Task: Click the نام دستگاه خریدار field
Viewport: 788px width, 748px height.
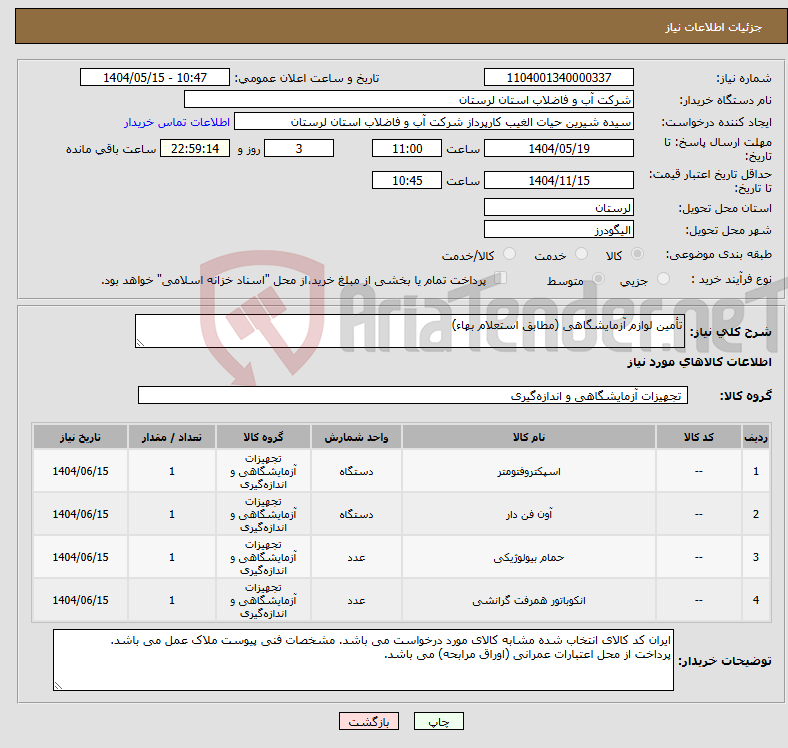Action: pyautogui.click(x=409, y=100)
